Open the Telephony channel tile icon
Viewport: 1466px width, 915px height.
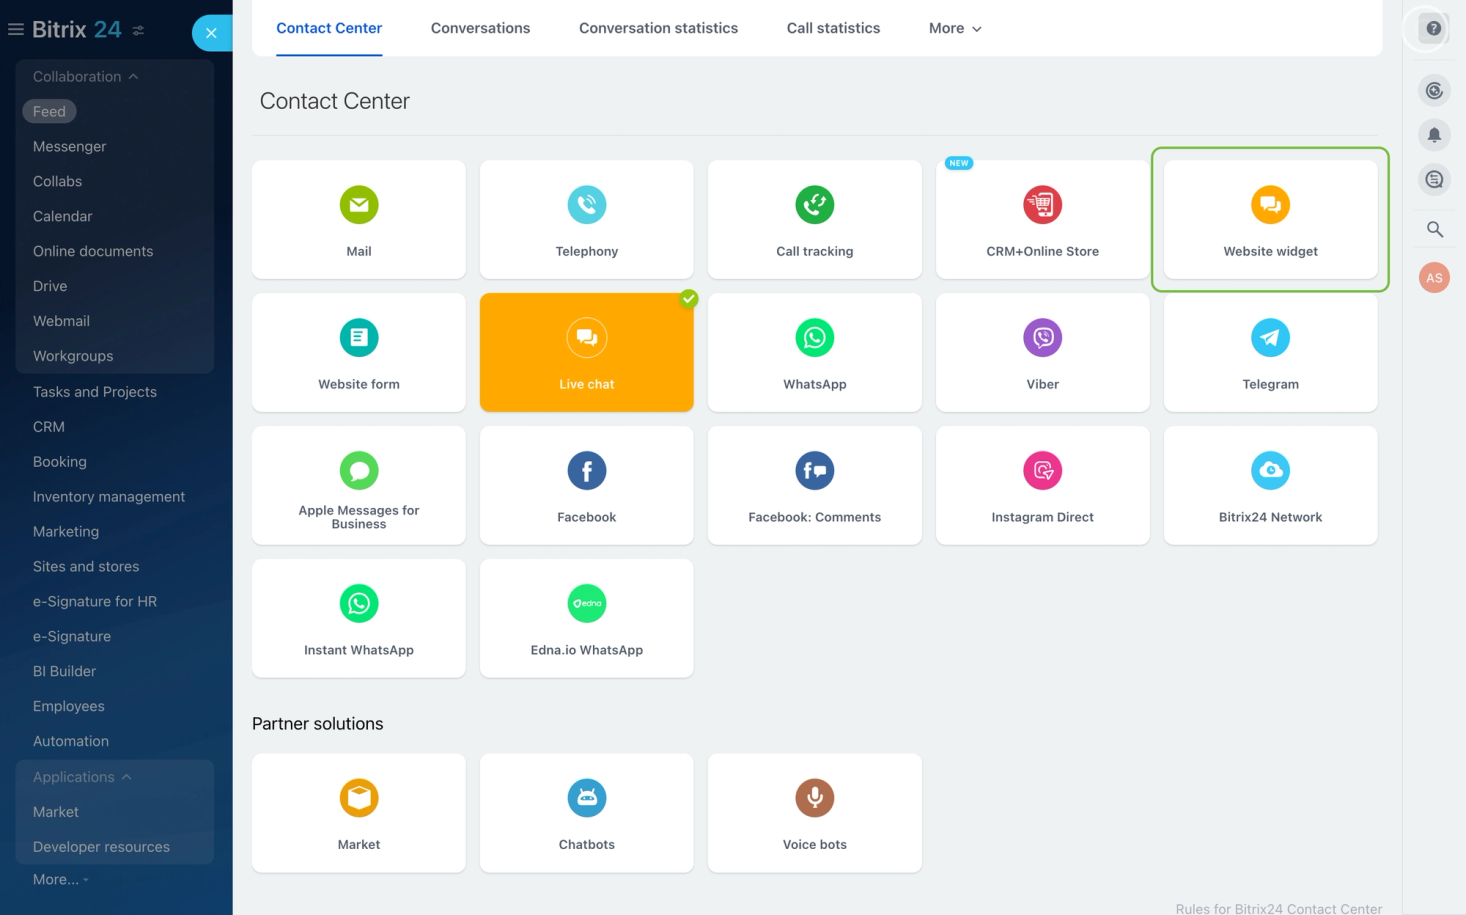click(x=587, y=205)
